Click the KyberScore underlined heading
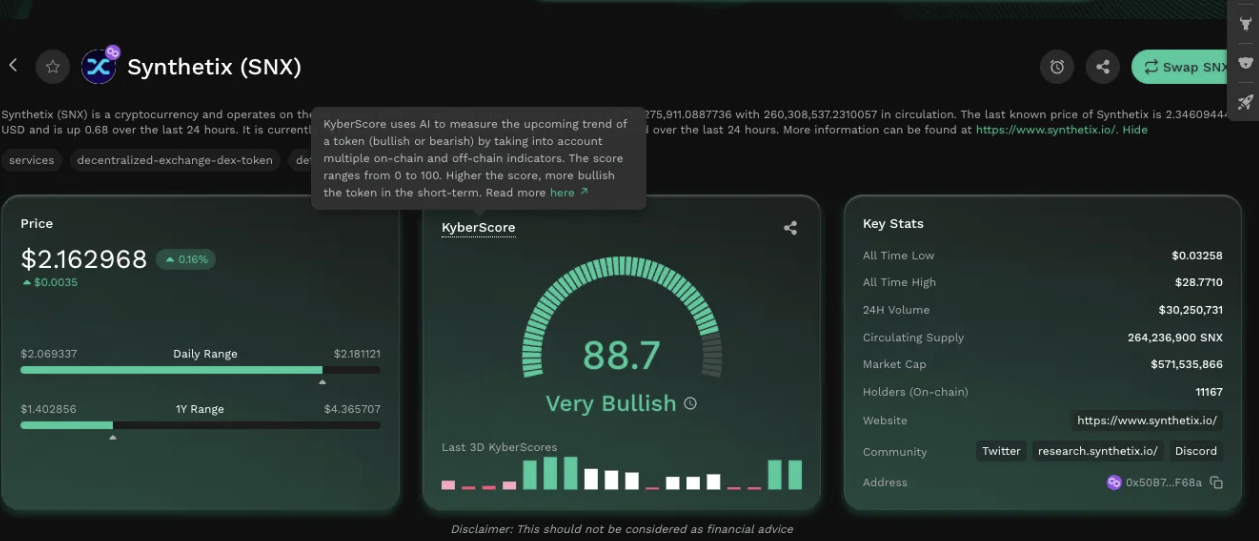This screenshot has width=1259, height=541. pyautogui.click(x=478, y=228)
